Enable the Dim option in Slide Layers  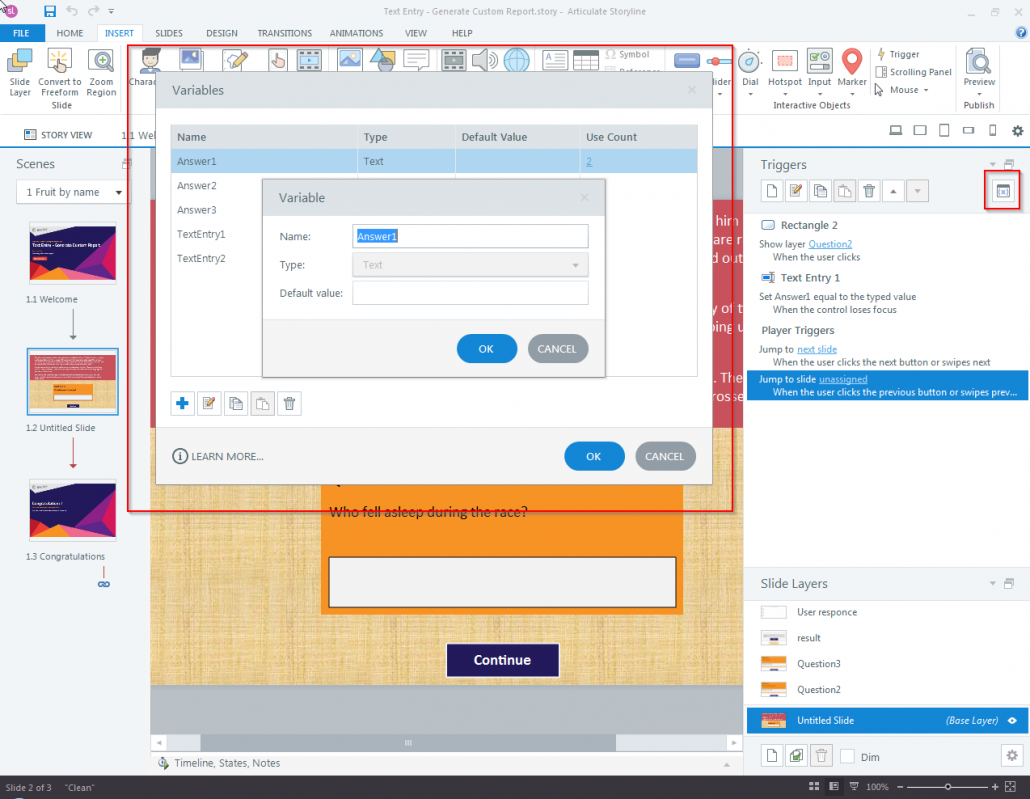[x=846, y=755]
